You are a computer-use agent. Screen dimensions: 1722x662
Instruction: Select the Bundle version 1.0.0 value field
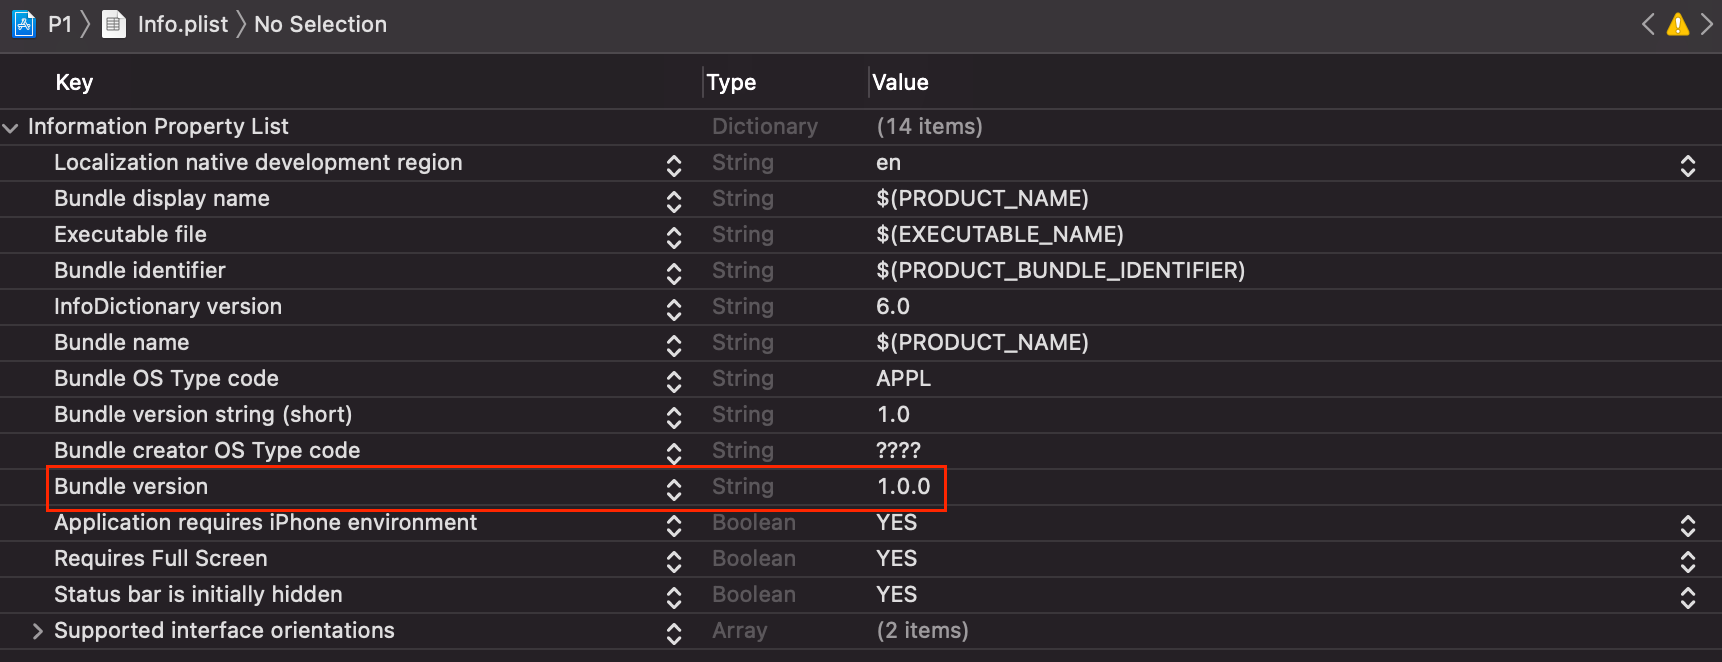(903, 486)
